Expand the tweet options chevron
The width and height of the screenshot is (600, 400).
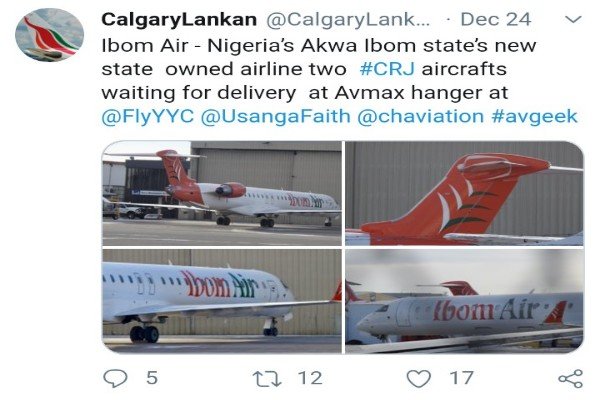[573, 19]
